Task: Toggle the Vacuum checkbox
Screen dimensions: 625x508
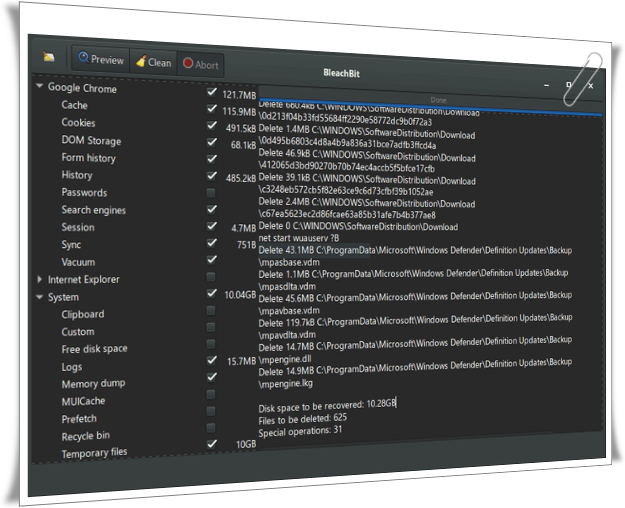Action: pyautogui.click(x=211, y=260)
